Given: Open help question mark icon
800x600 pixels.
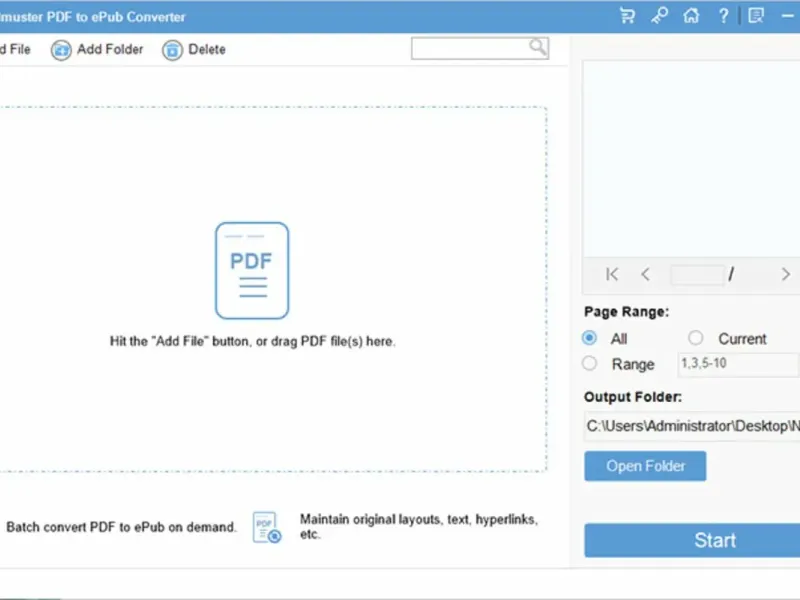Looking at the screenshot, I should tap(723, 16).
